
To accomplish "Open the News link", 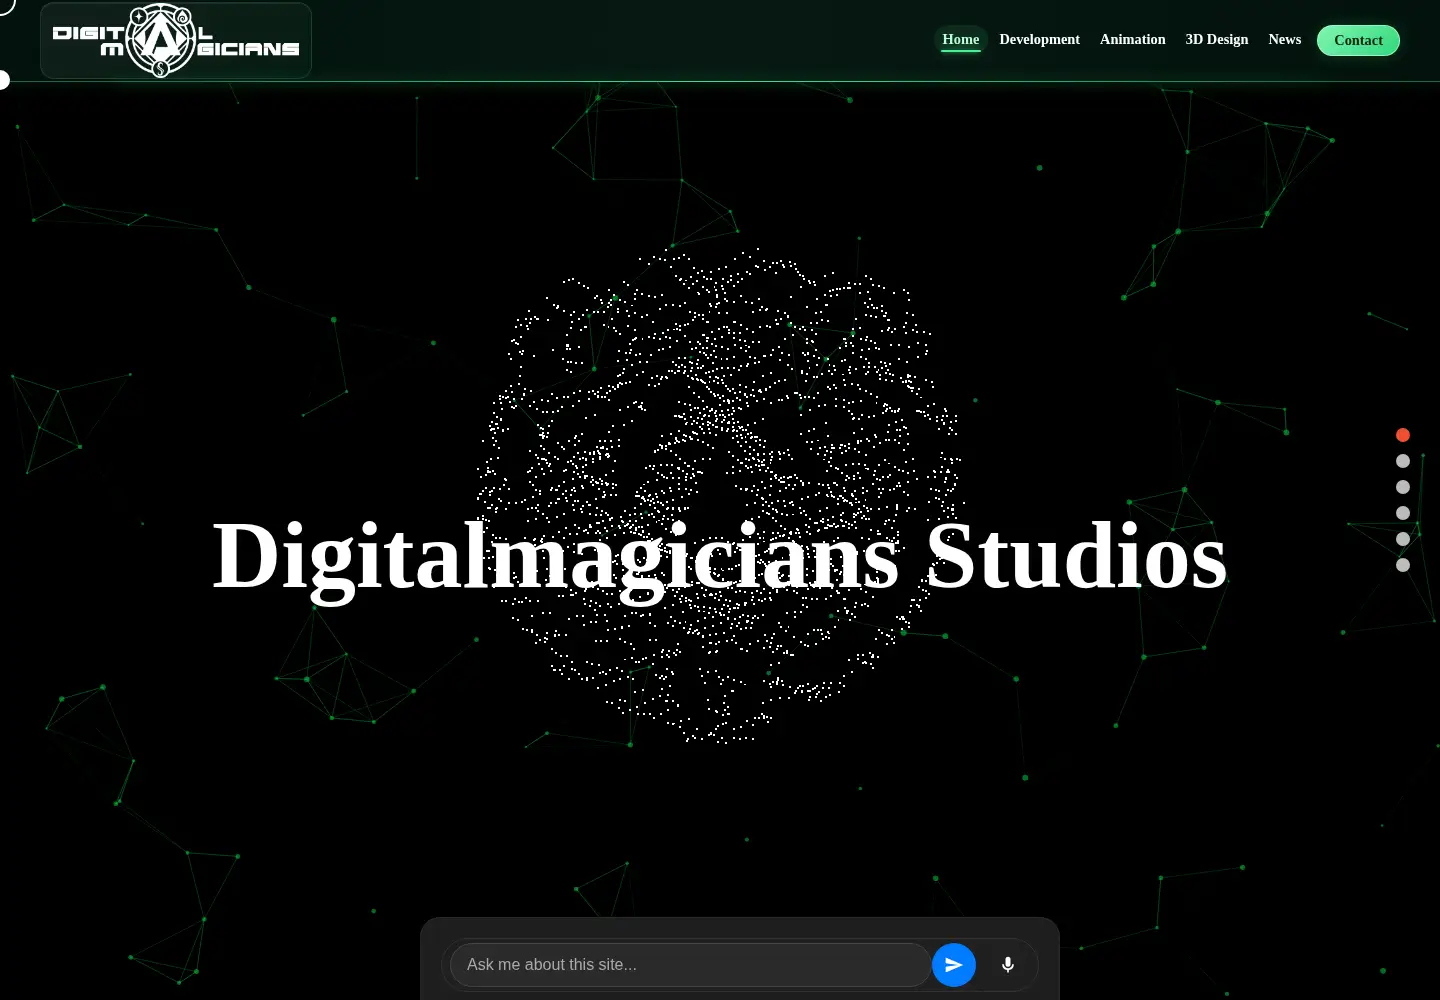I will (1285, 40).
